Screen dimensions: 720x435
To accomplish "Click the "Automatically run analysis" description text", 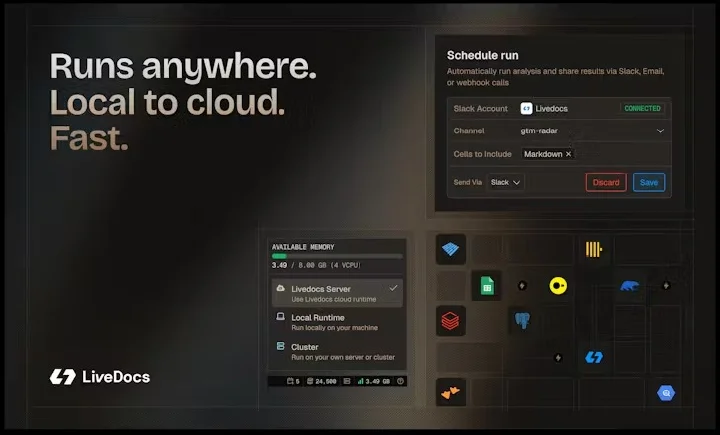I will tap(555, 77).
